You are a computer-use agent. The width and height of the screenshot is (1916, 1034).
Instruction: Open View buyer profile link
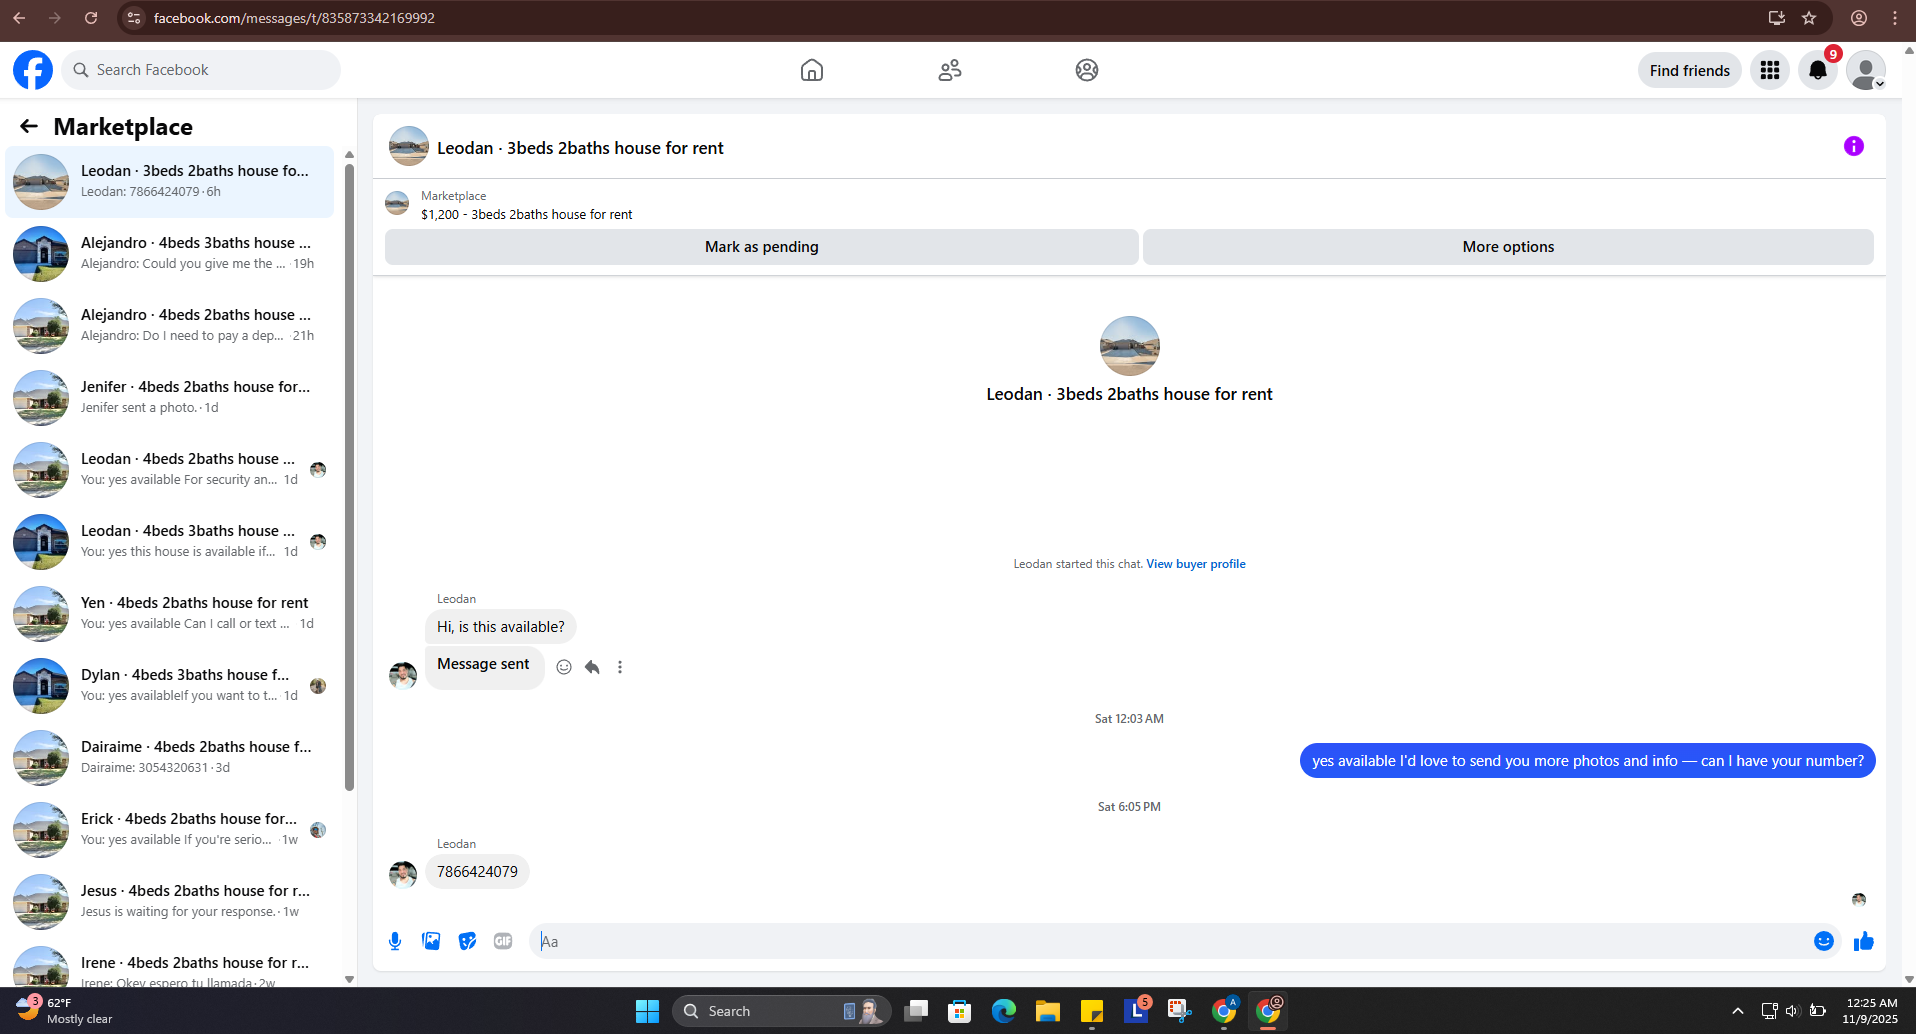(1196, 564)
